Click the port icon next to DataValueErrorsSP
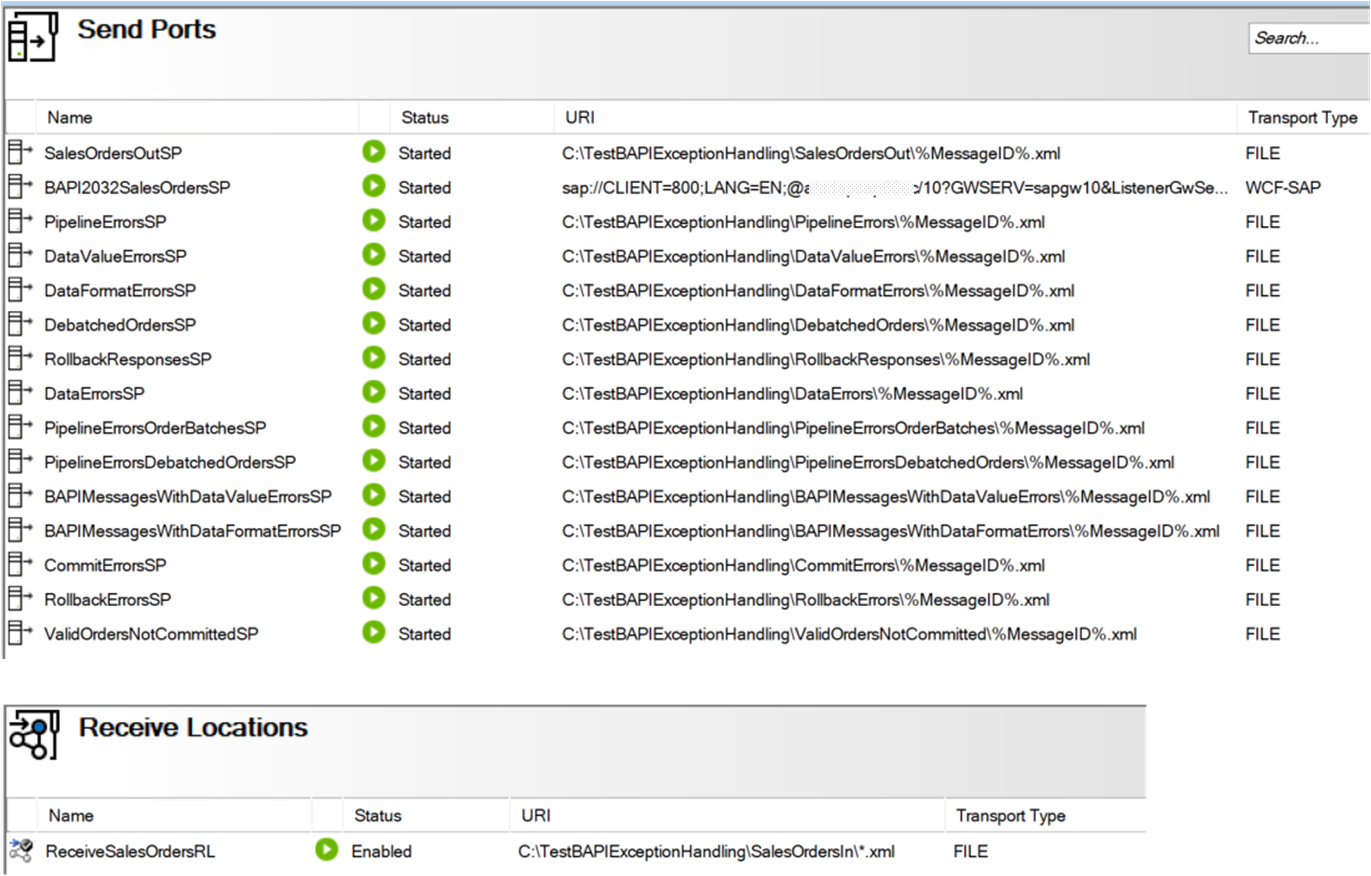The height and width of the screenshot is (876, 1371). coord(18,255)
